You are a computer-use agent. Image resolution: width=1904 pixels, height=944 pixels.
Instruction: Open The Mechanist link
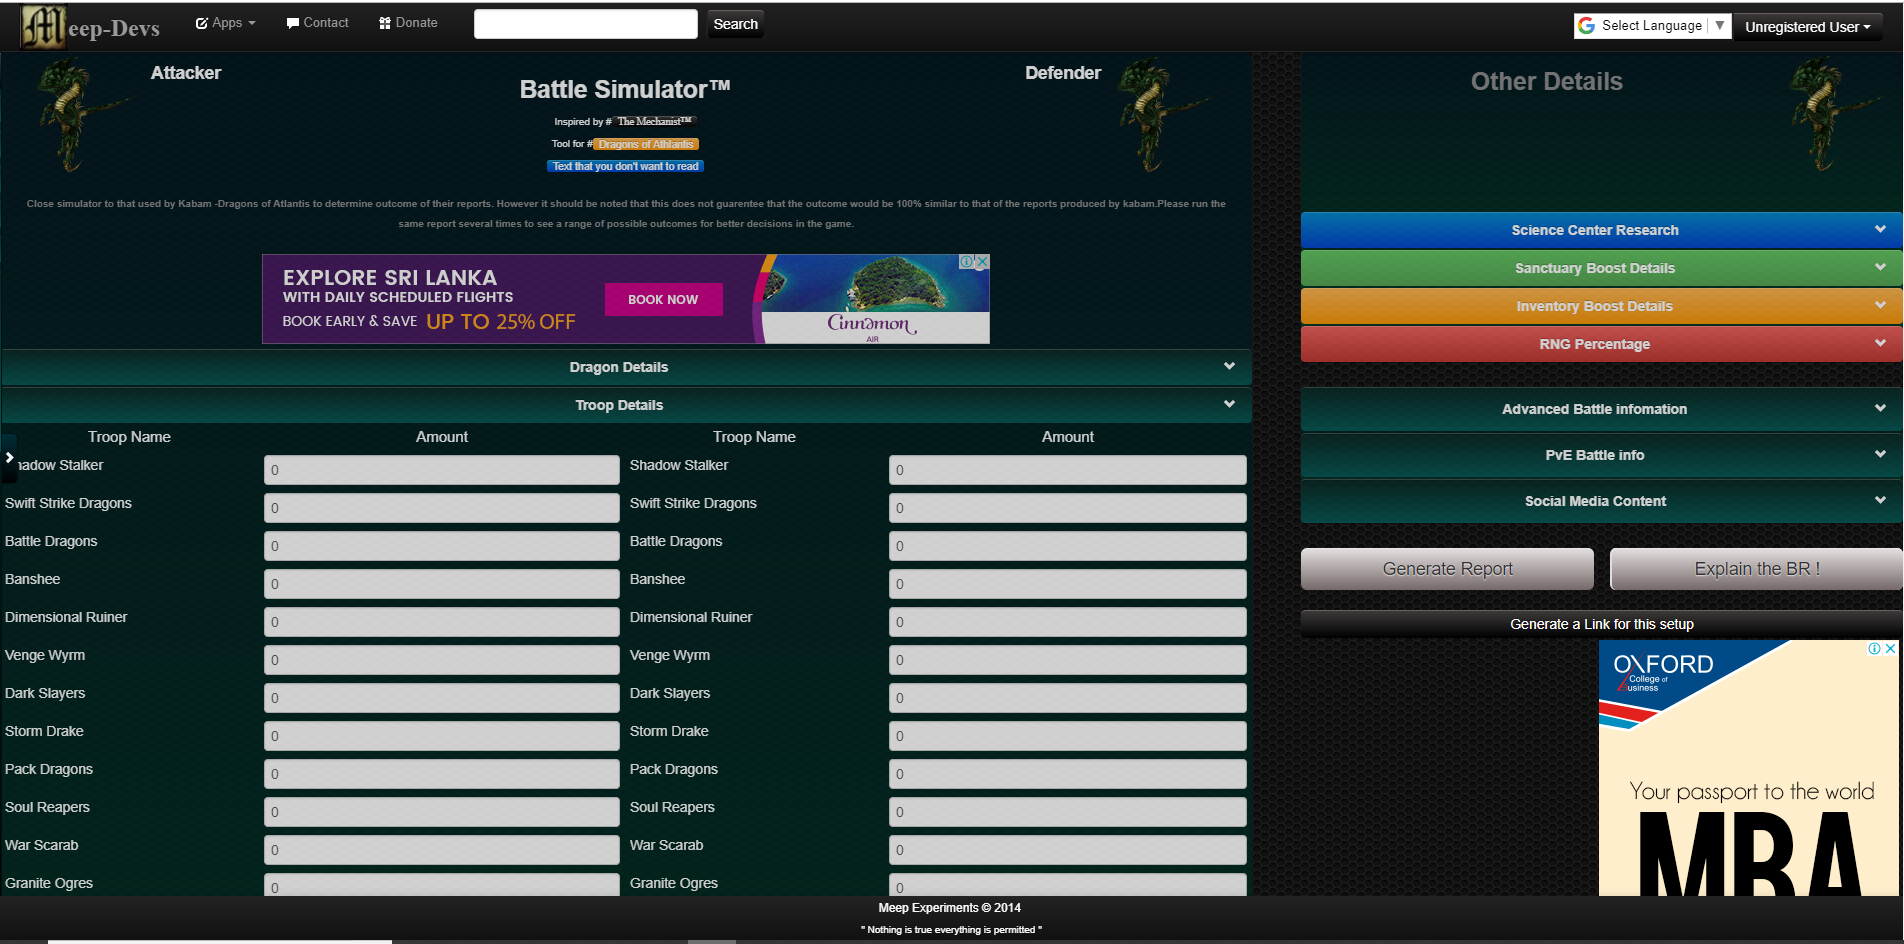tap(654, 121)
